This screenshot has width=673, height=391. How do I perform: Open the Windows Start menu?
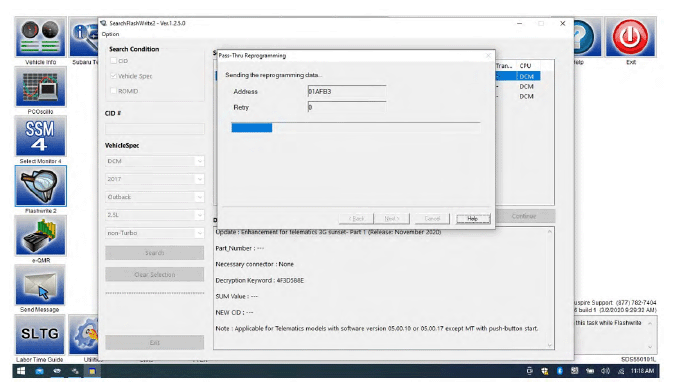(x=21, y=371)
